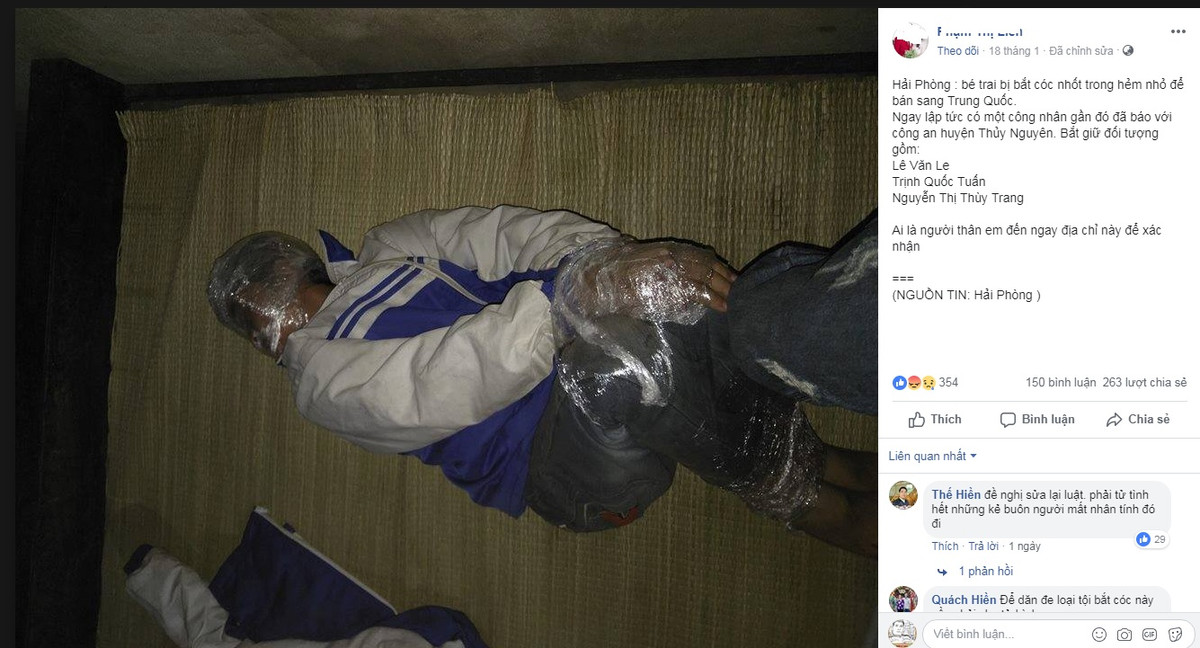Expand the Liên quan nhất sort dropdown
This screenshot has width=1200, height=648.
click(932, 456)
